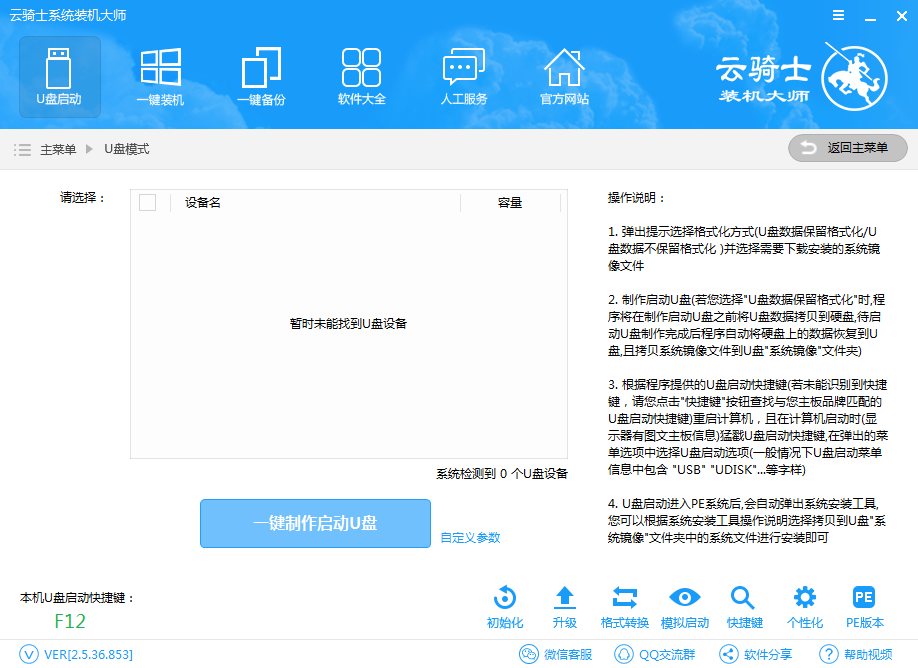
Task: Open 软件大全 software collection
Action: point(361,77)
